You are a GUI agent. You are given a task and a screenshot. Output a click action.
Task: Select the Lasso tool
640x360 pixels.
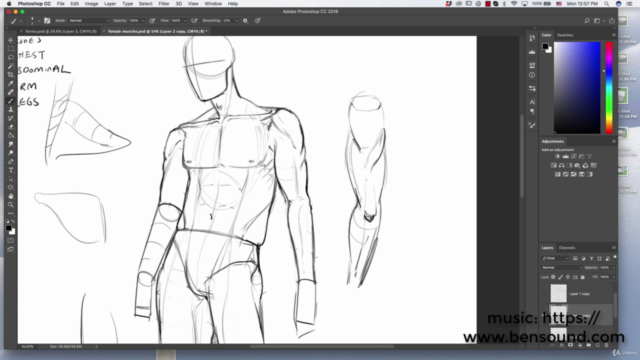[11, 57]
